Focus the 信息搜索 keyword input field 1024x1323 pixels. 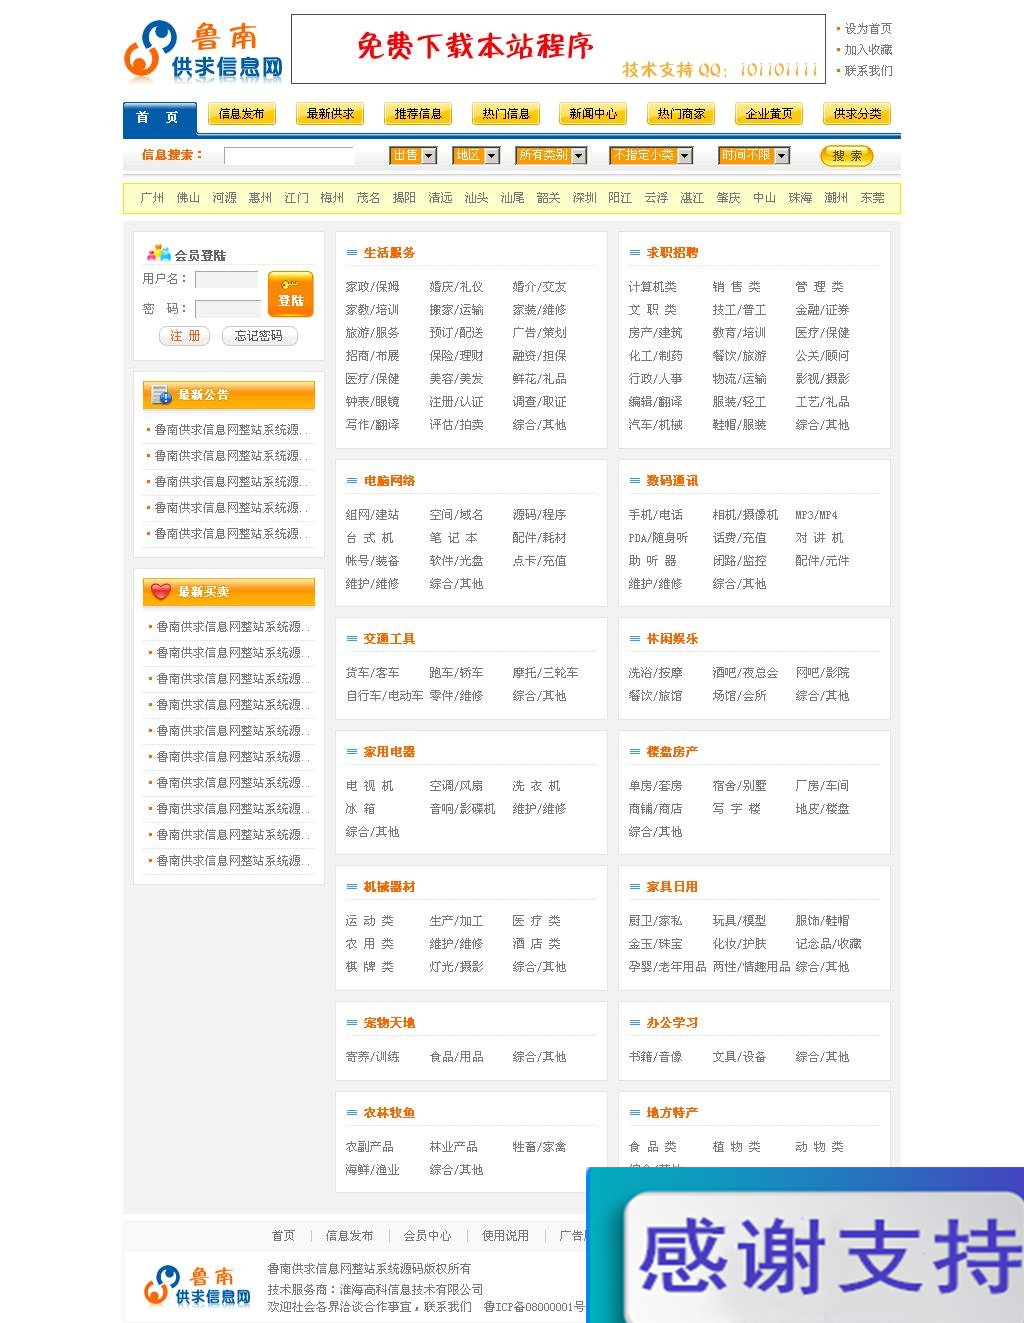pyautogui.click(x=289, y=156)
